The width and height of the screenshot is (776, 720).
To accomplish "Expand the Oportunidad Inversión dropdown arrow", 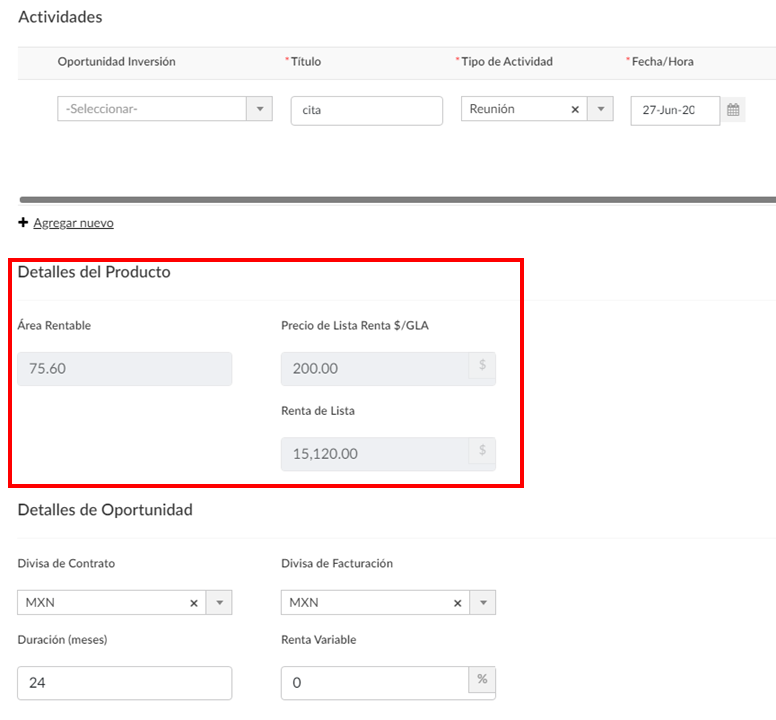I will tap(260, 109).
